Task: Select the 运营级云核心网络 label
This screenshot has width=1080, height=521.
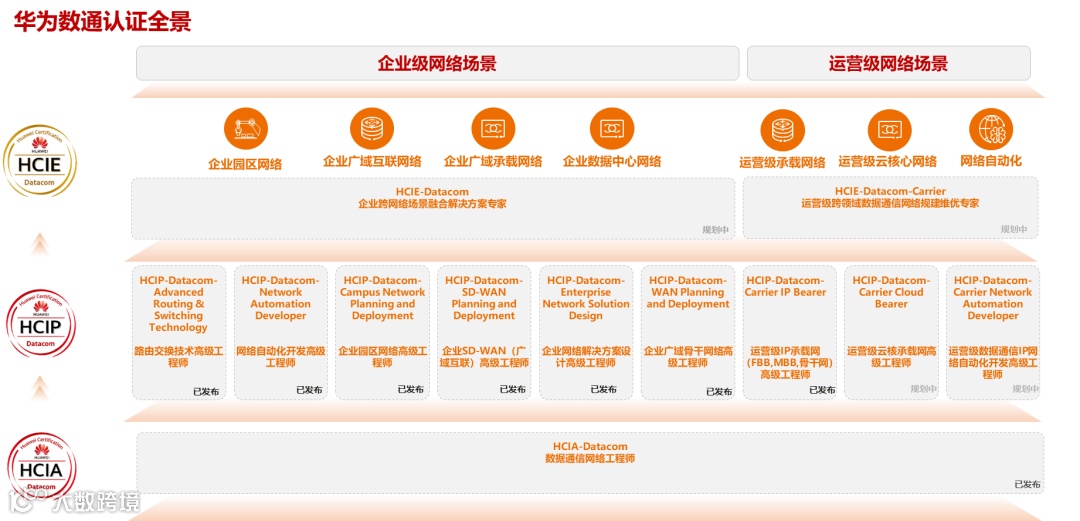Action: click(x=888, y=162)
